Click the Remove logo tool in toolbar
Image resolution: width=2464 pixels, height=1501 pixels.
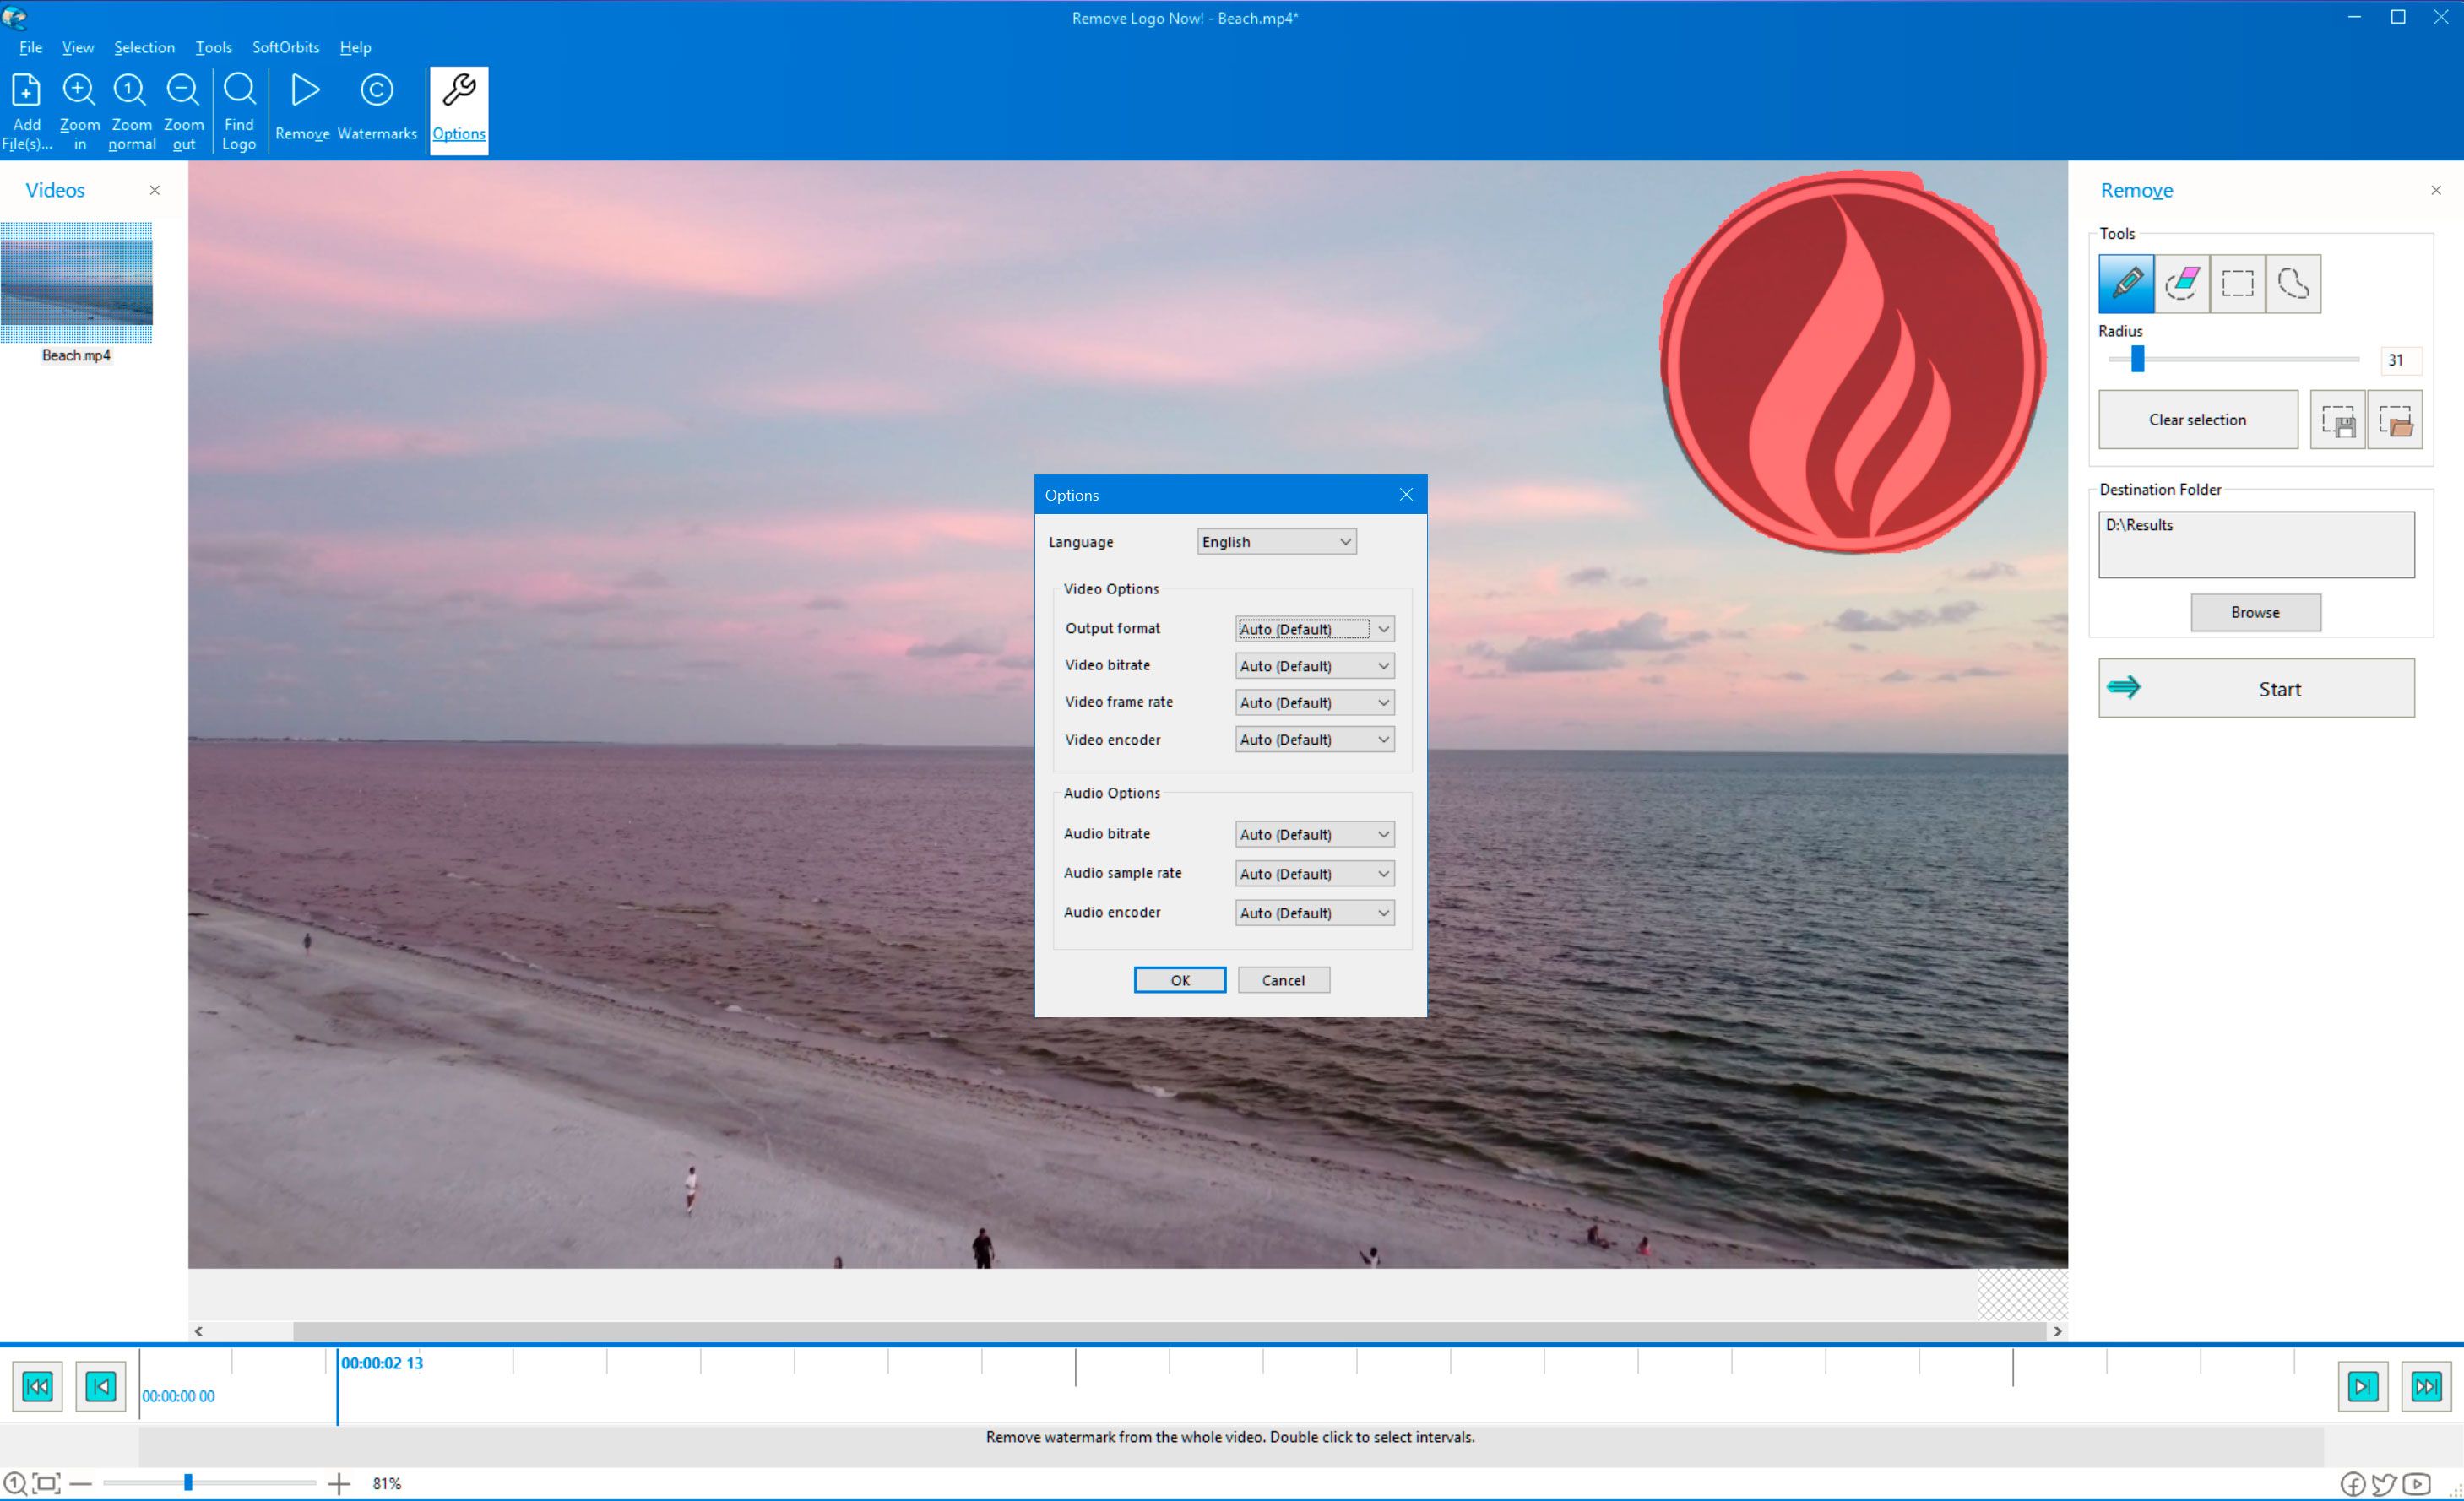(302, 109)
